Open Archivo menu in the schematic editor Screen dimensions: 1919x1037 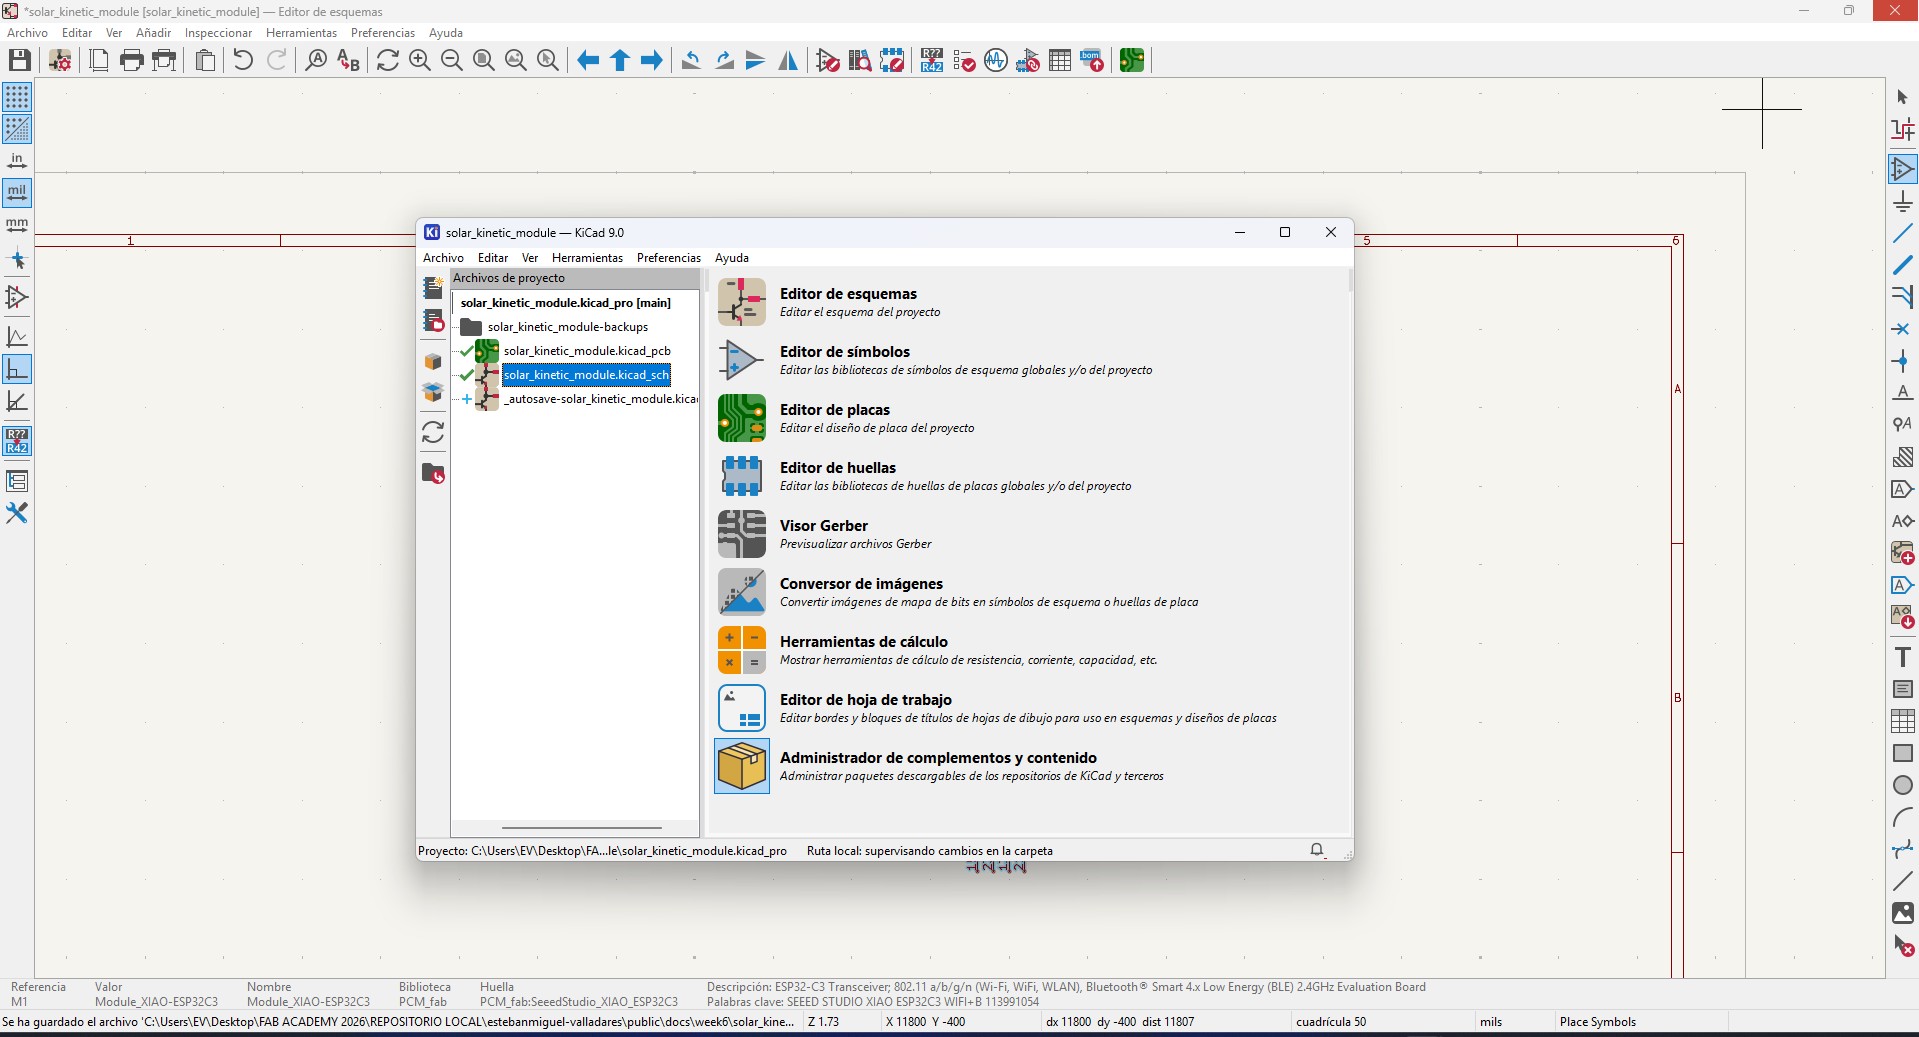(x=27, y=33)
